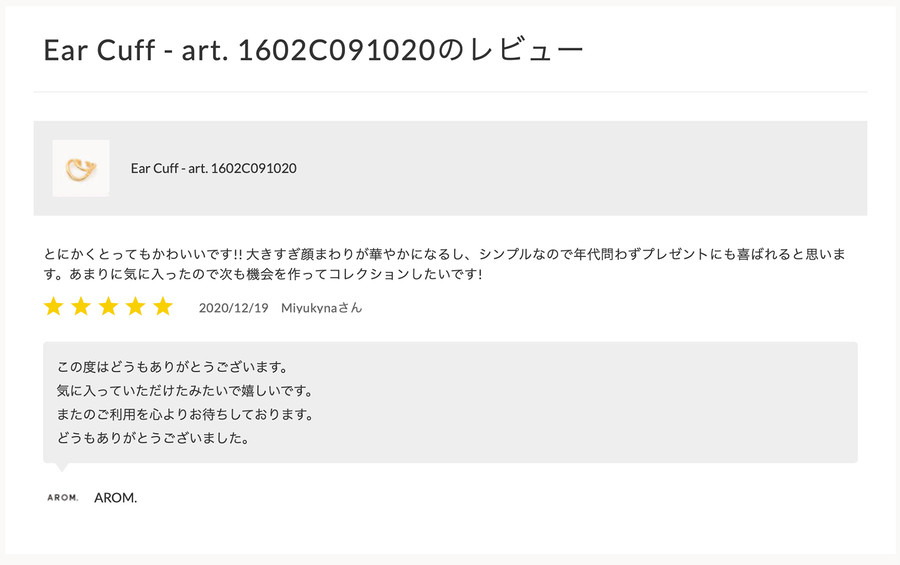
Task: Click the review line starting とにかくとっても
Action: (x=444, y=254)
